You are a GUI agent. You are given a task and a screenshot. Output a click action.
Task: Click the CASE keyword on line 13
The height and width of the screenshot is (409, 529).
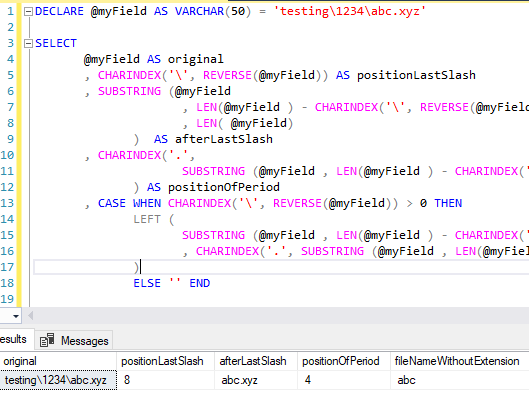click(x=112, y=203)
